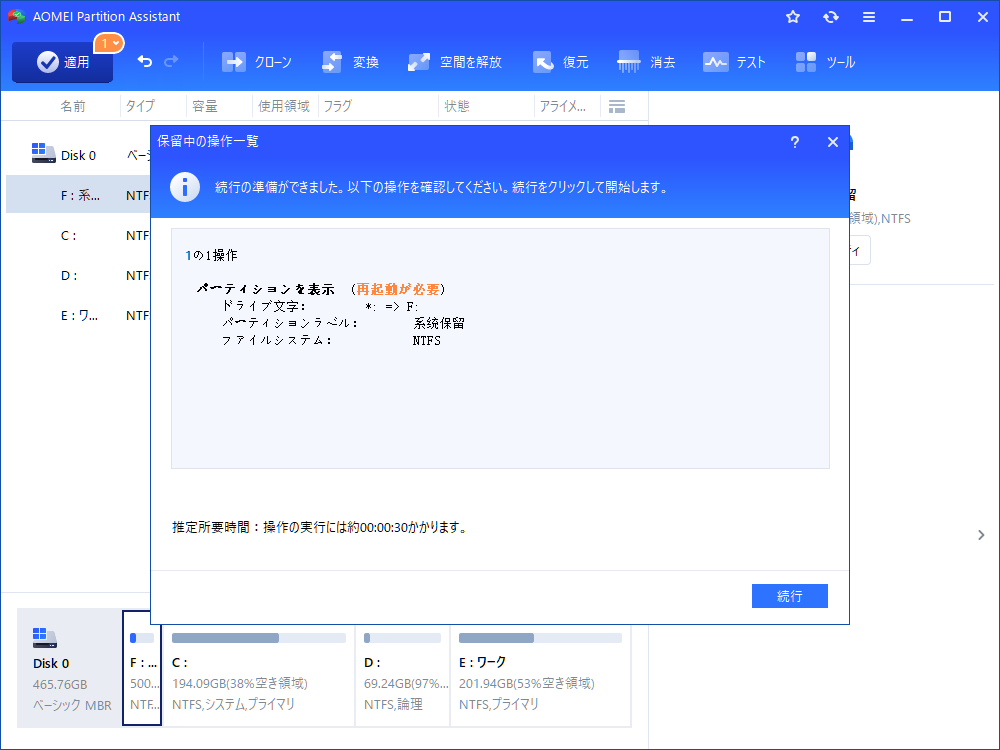Click the help question mark in dialog
1000x750 pixels.
click(x=795, y=142)
